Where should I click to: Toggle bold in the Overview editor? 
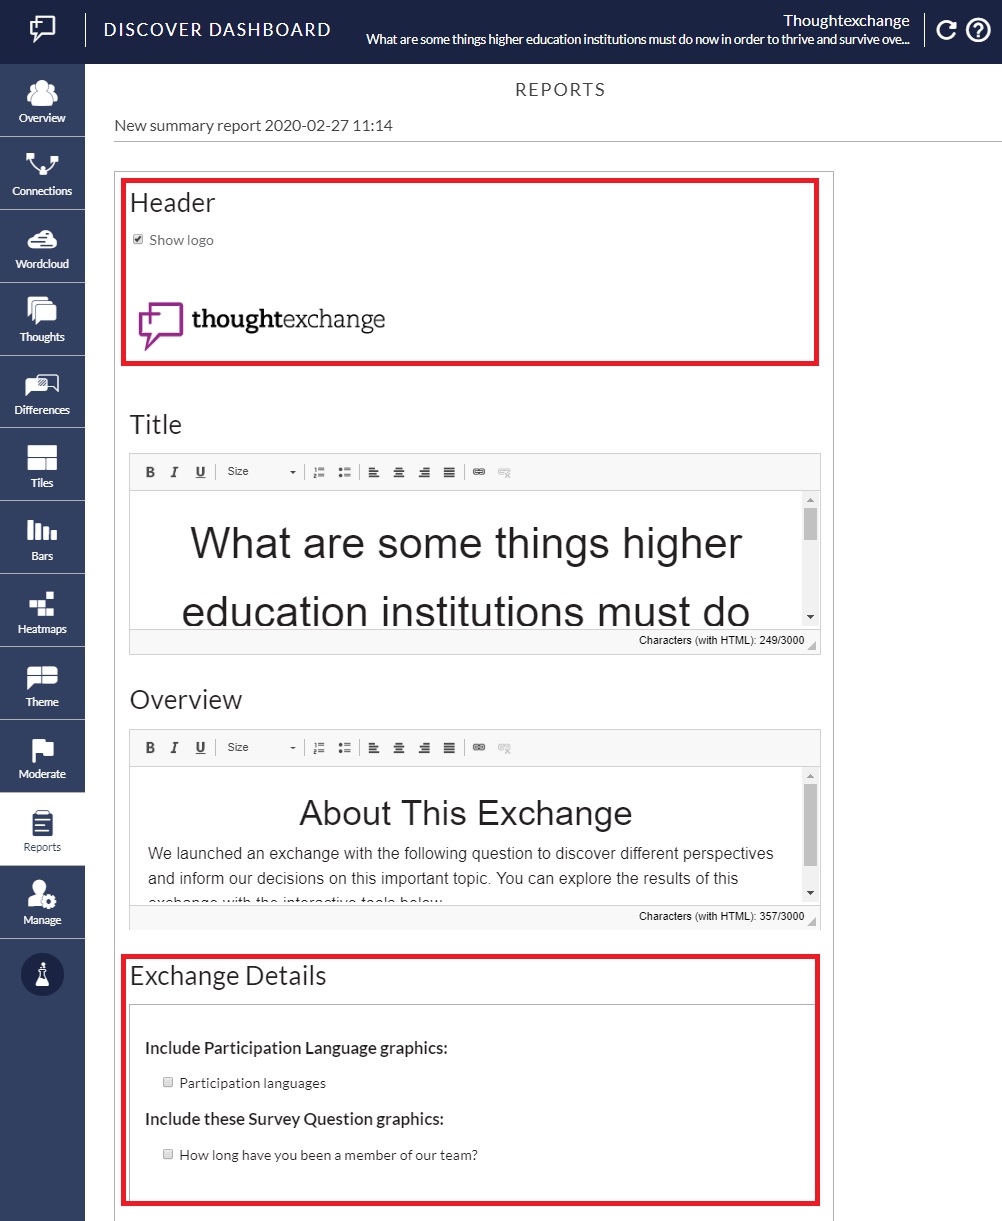point(150,748)
